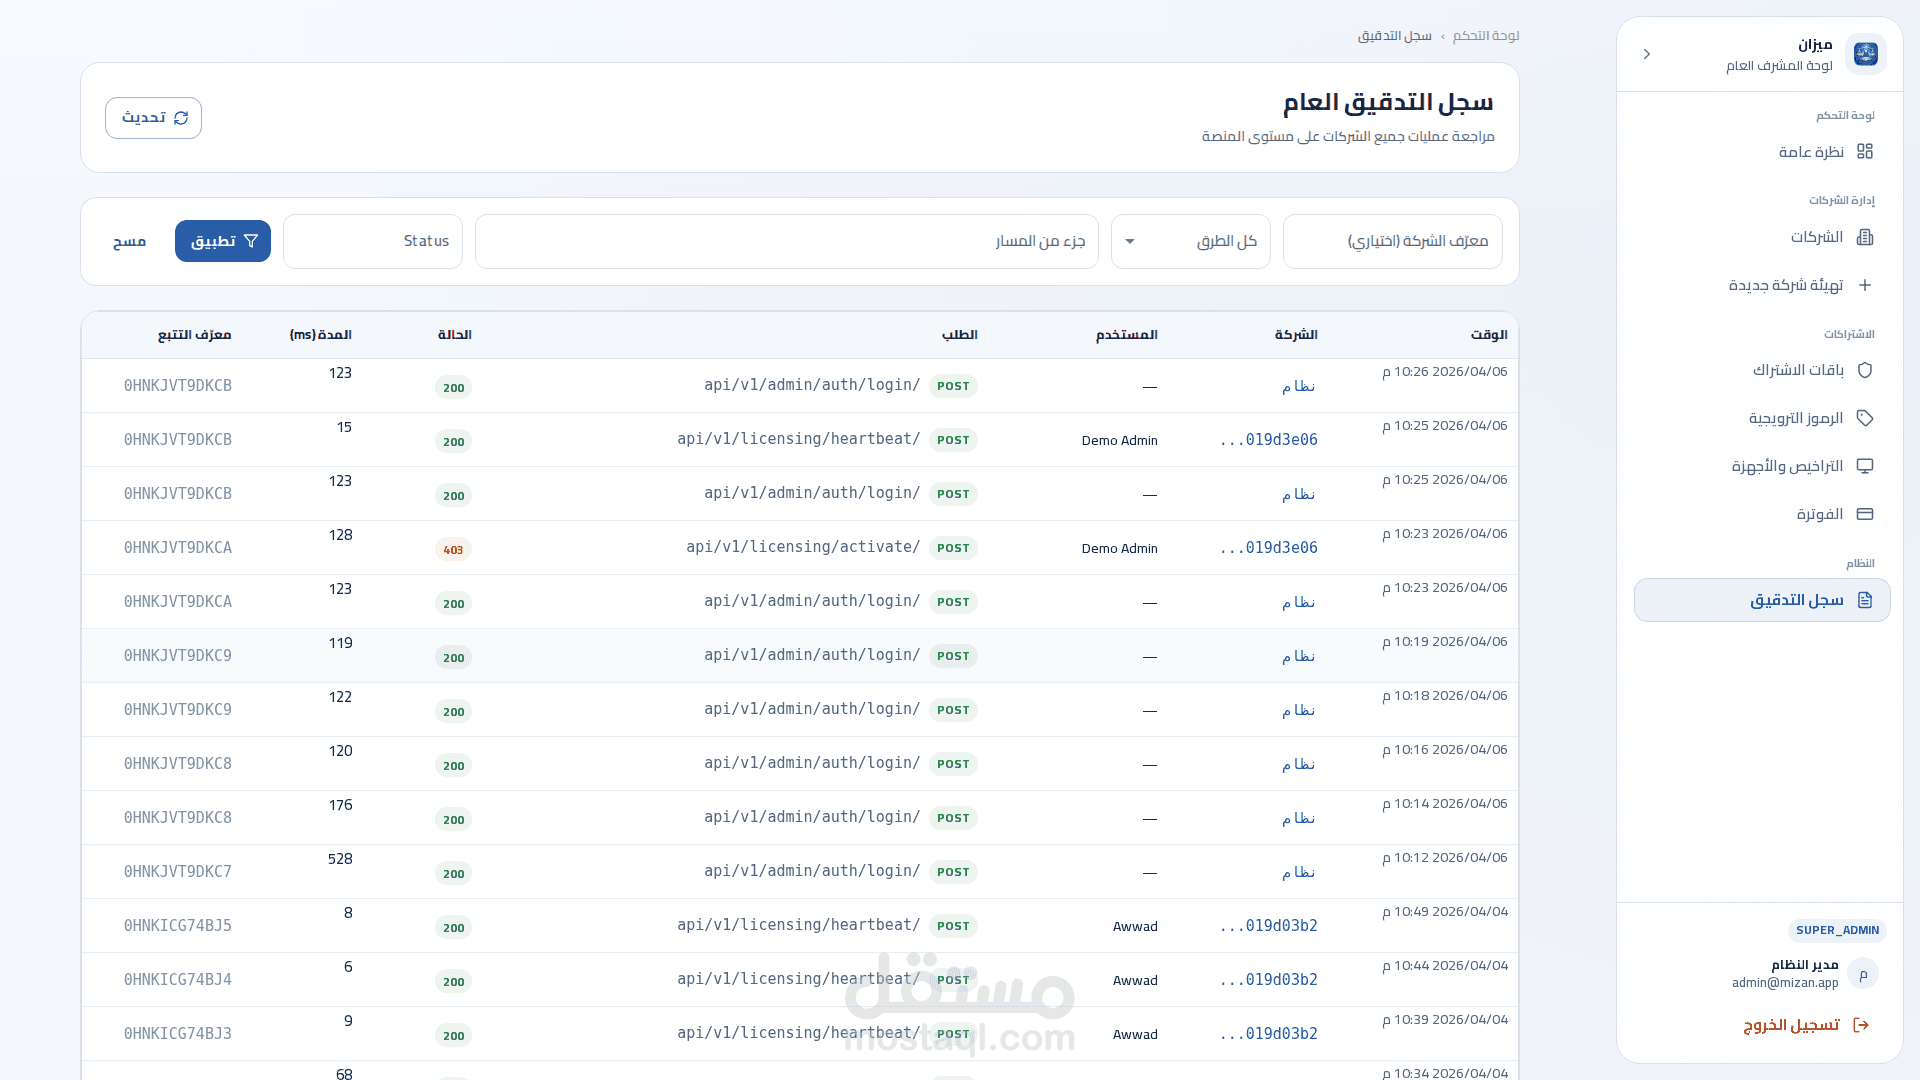
Task: Click the overview grid icon in sidebar
Action: 1864,151
